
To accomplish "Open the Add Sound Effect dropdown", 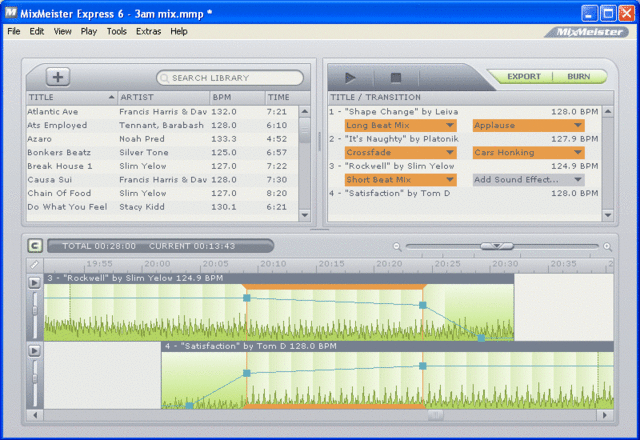I will (529, 180).
